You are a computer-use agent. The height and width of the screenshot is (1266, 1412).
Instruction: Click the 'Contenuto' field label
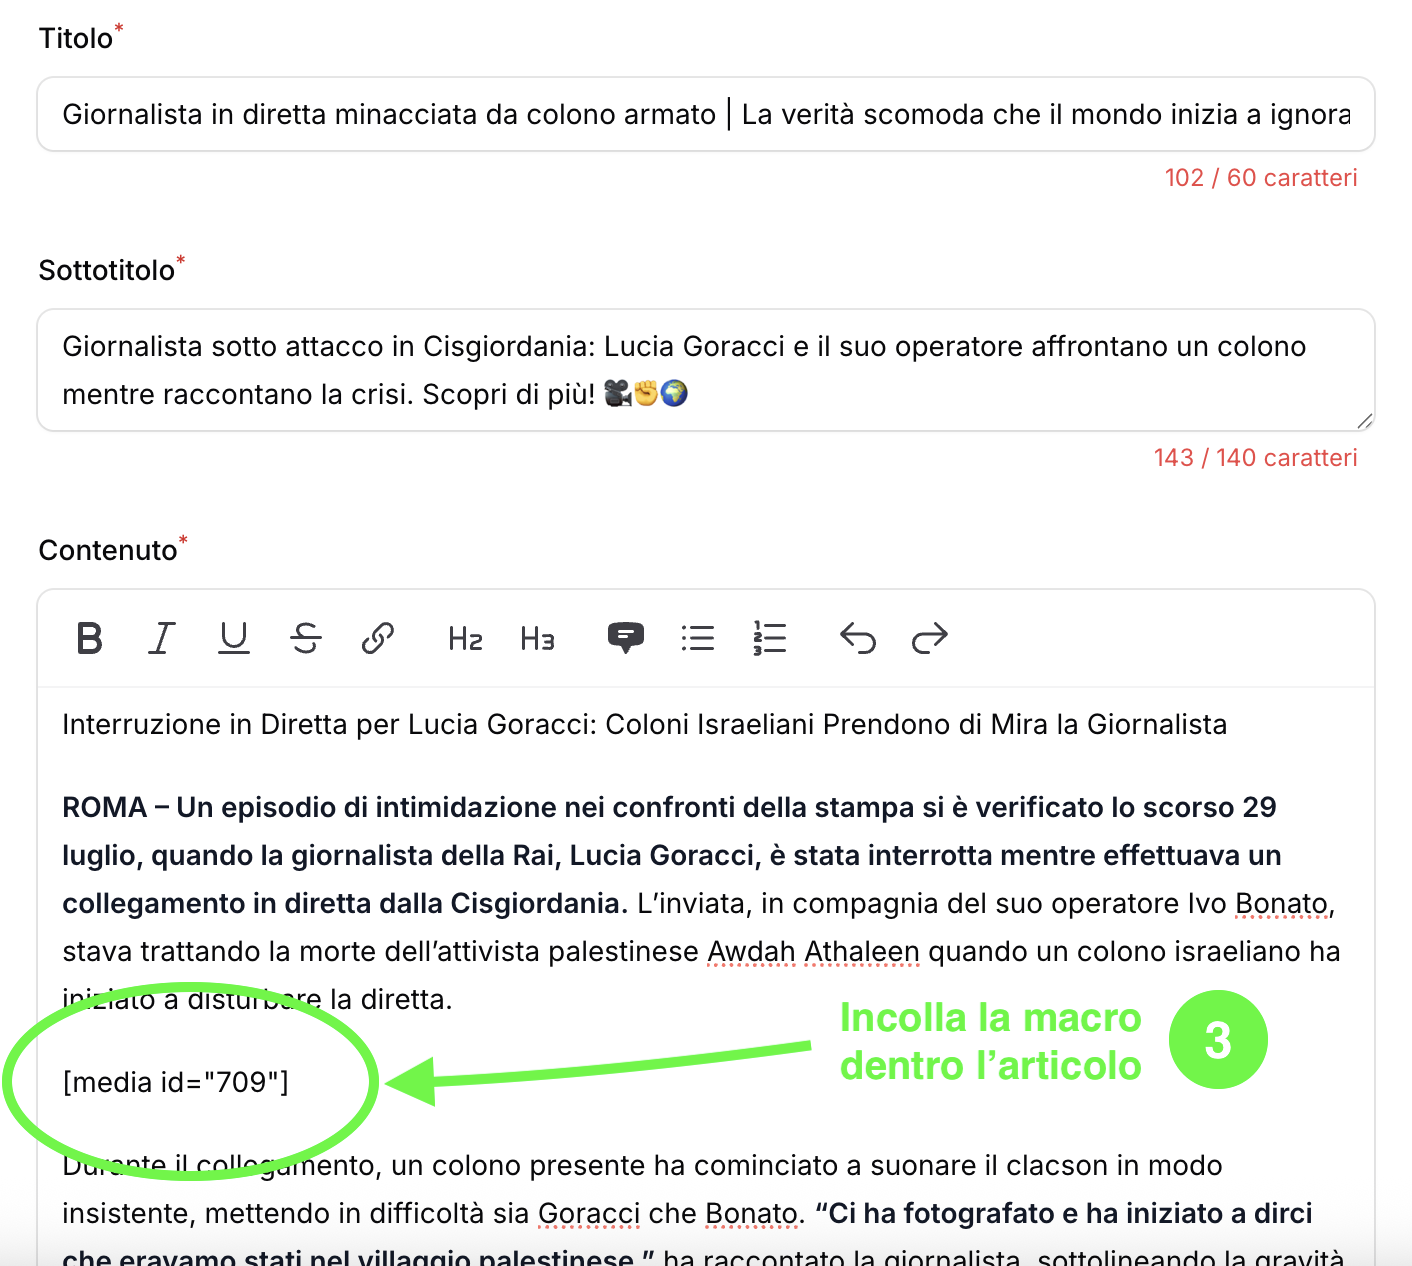(108, 550)
